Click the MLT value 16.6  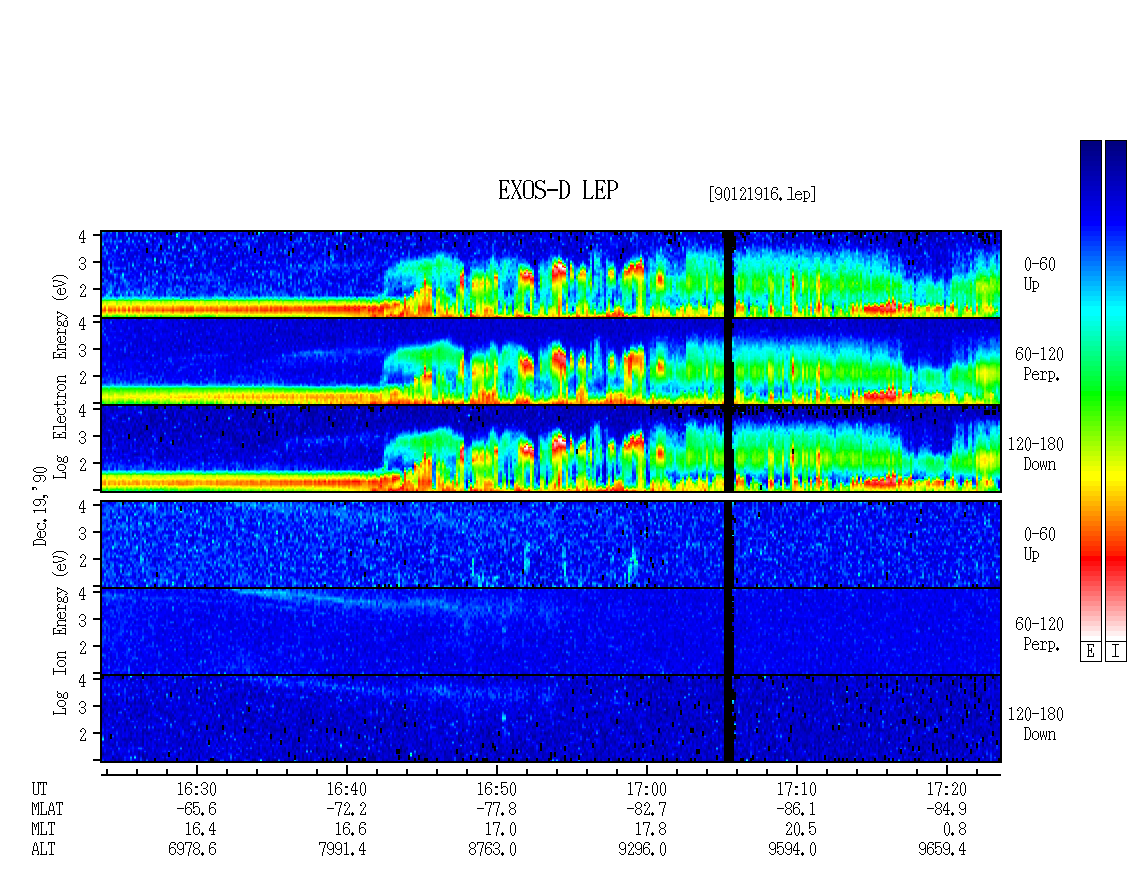click(x=350, y=830)
